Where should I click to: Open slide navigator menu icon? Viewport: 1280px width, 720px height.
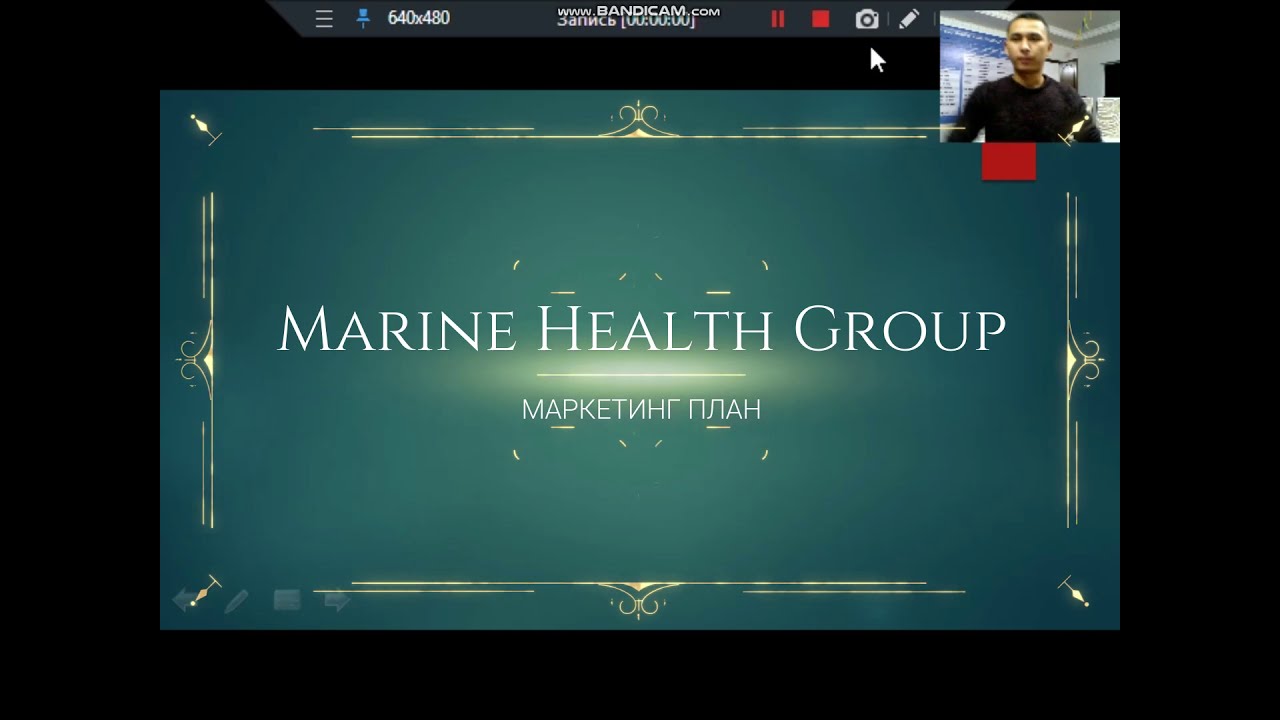click(287, 600)
